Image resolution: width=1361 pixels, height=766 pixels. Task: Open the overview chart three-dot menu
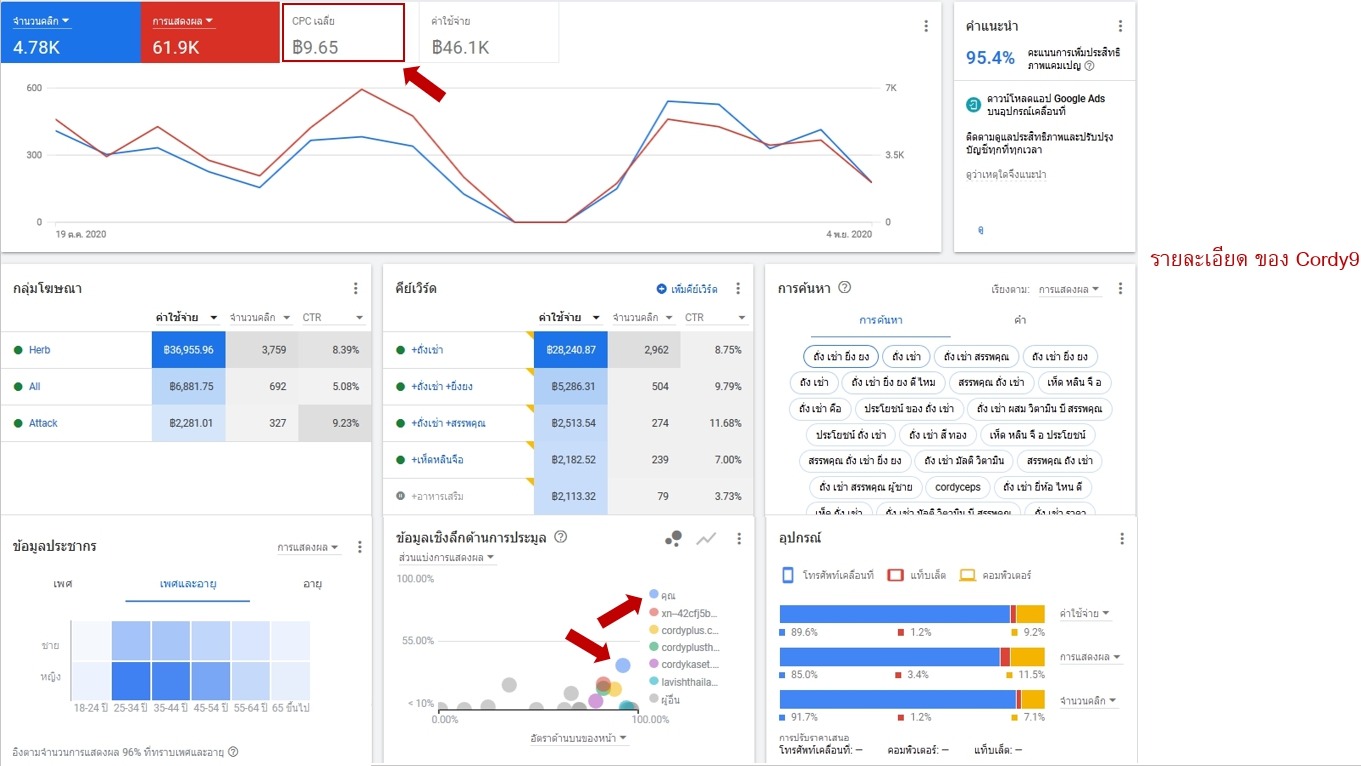[926, 27]
